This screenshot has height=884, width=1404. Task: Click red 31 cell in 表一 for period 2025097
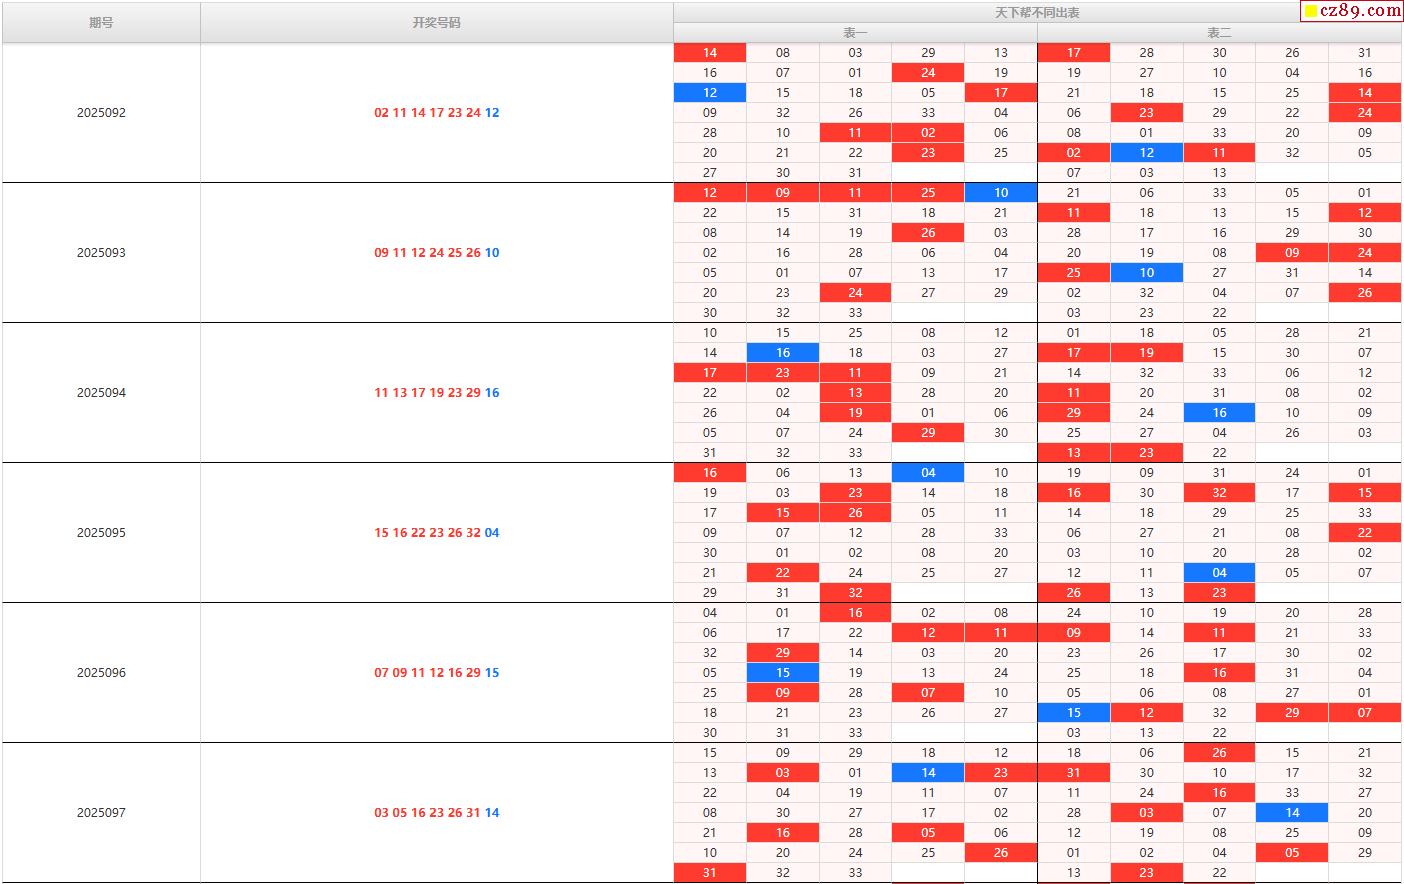coord(710,873)
